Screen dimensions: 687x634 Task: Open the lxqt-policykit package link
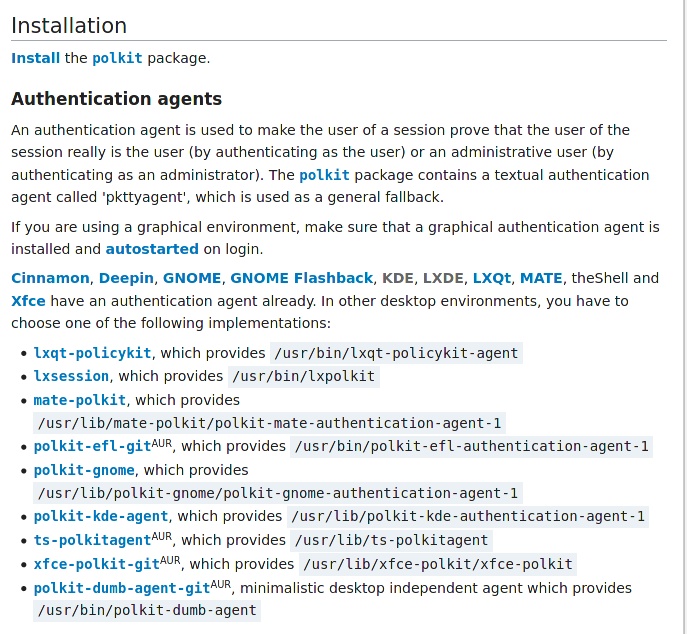tap(92, 353)
